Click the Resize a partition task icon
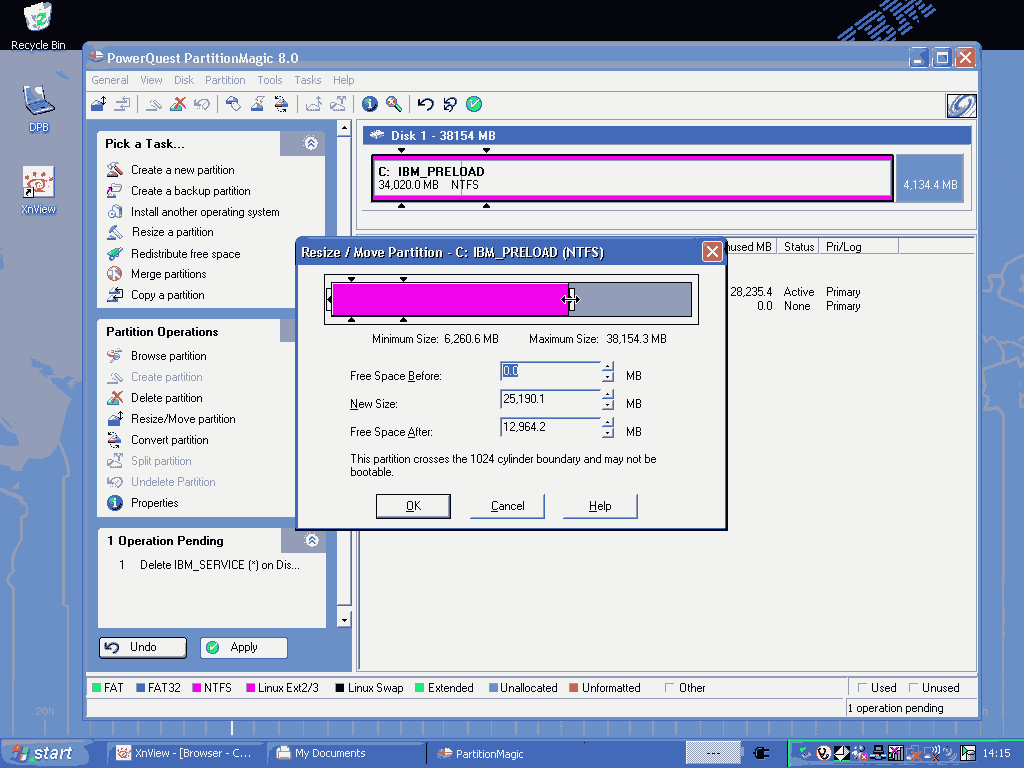 coord(115,232)
